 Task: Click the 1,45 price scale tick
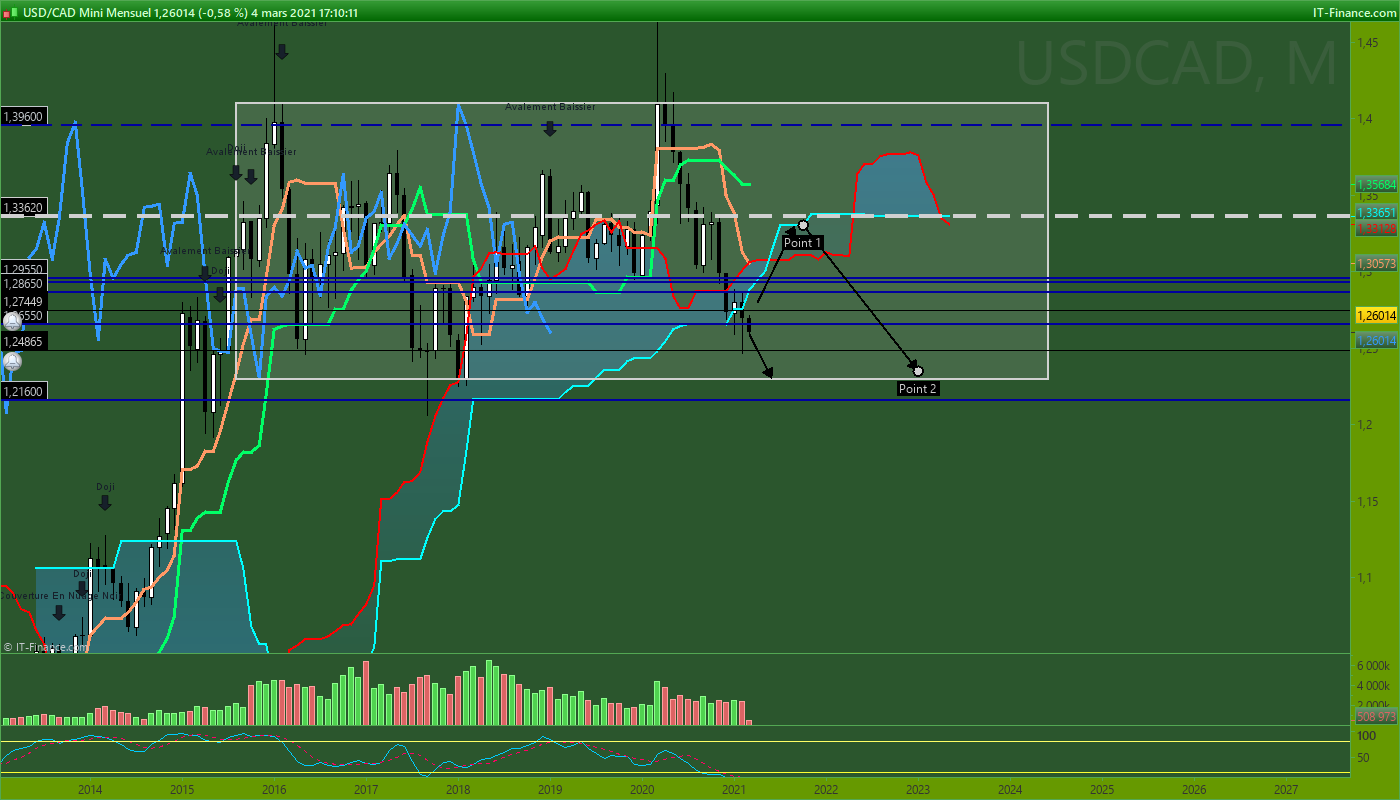(x=1367, y=43)
